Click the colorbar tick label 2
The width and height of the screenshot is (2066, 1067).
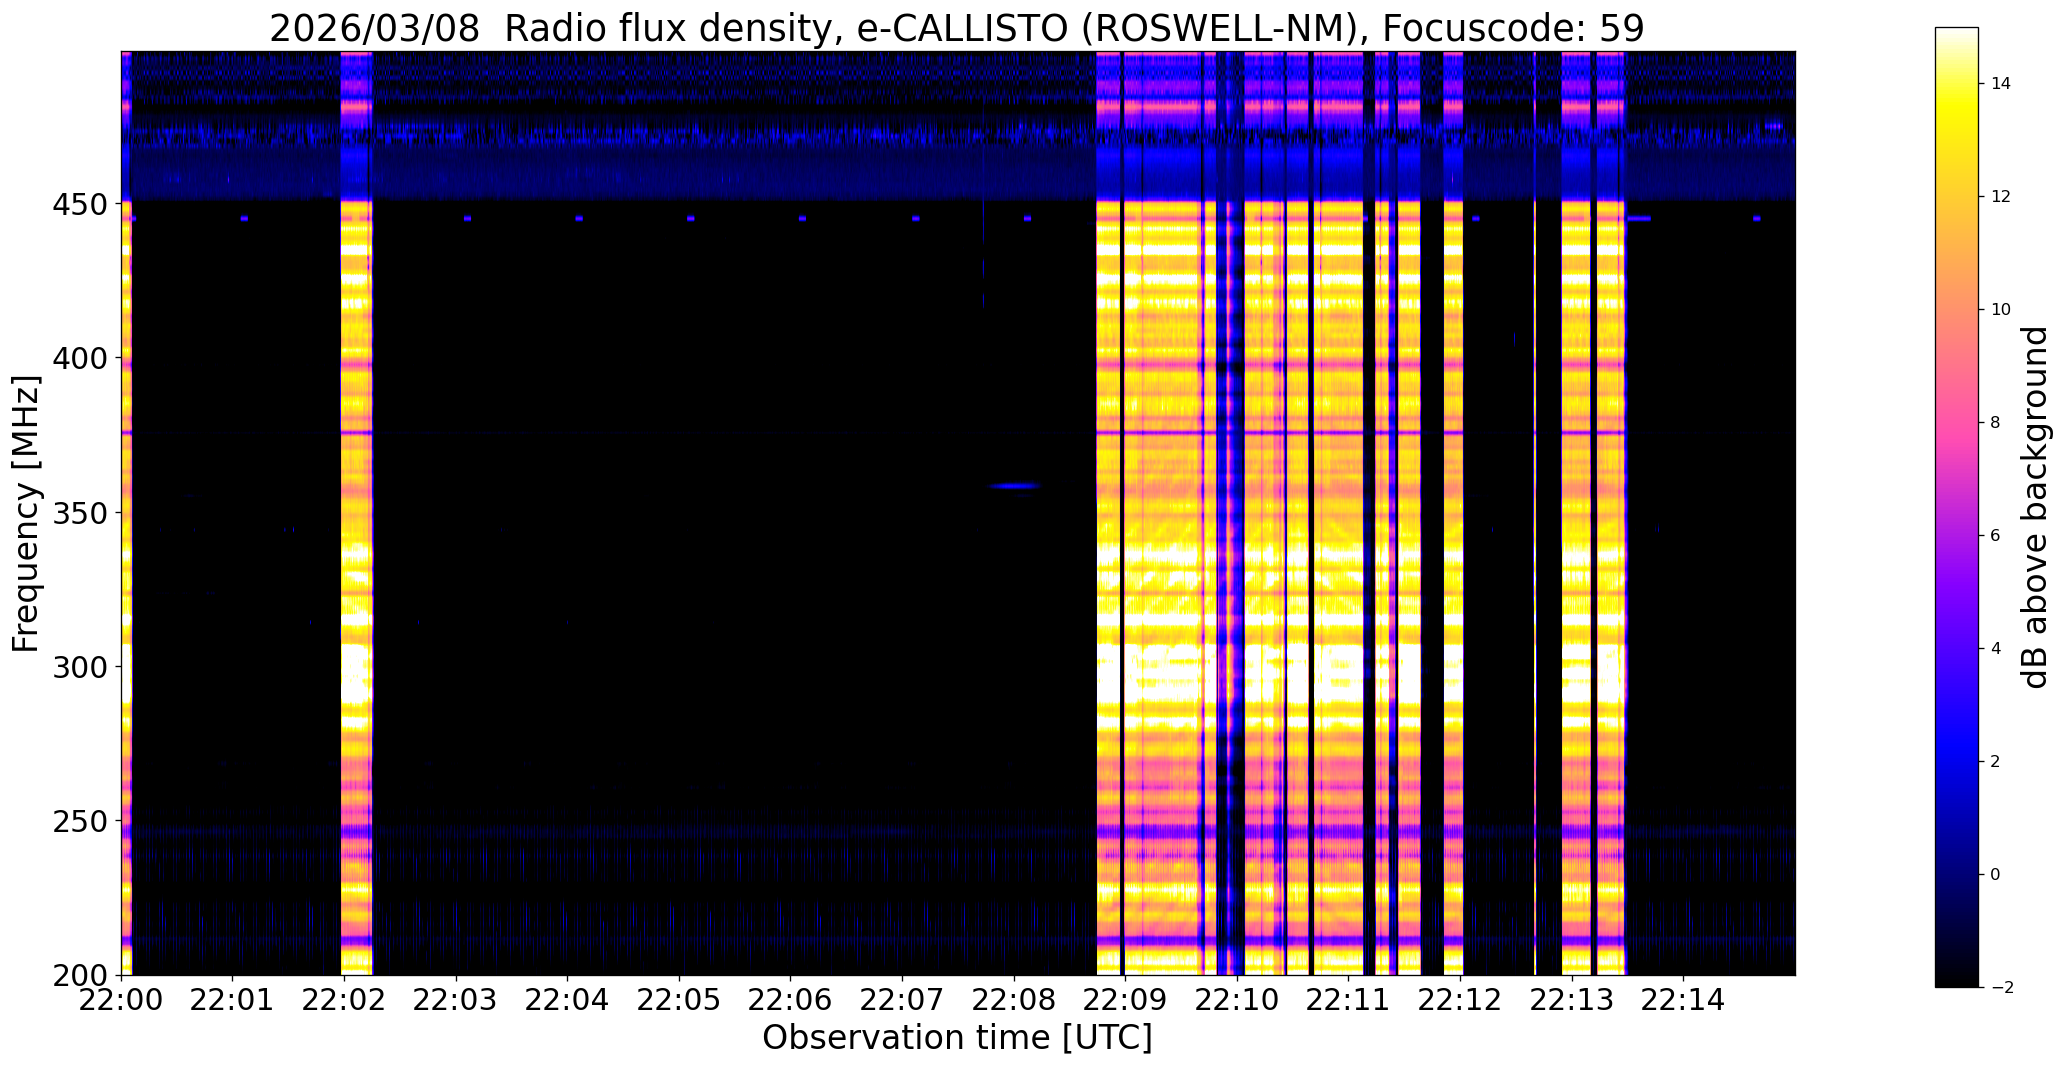(1996, 762)
